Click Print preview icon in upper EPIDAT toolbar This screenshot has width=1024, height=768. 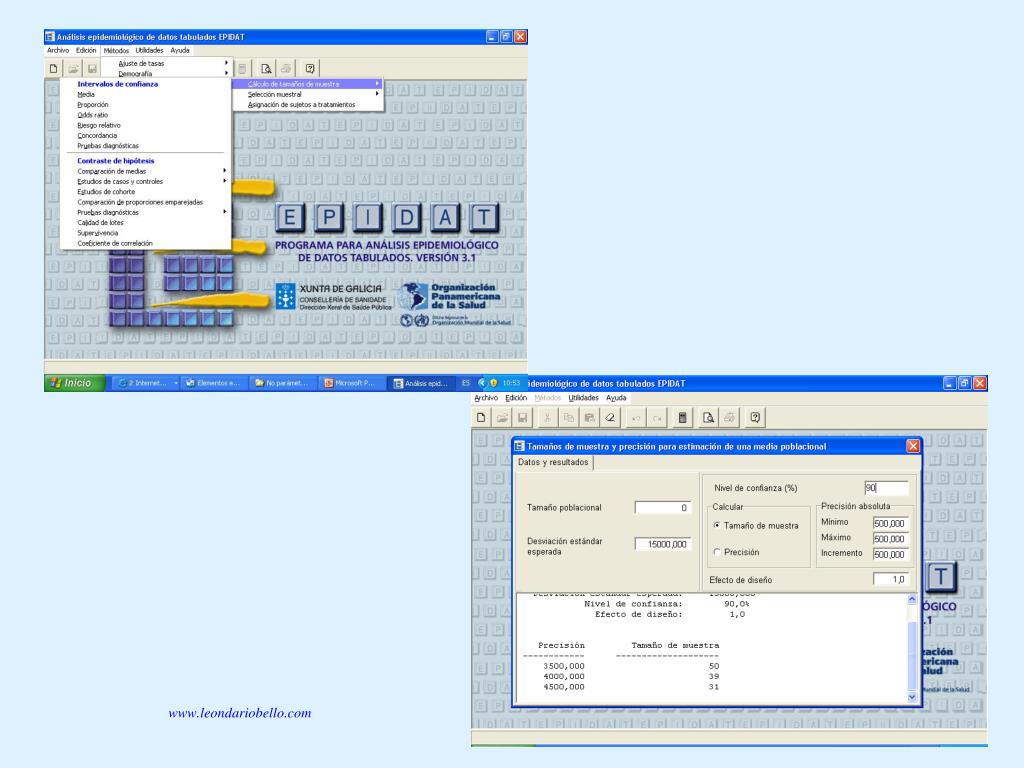pos(266,69)
